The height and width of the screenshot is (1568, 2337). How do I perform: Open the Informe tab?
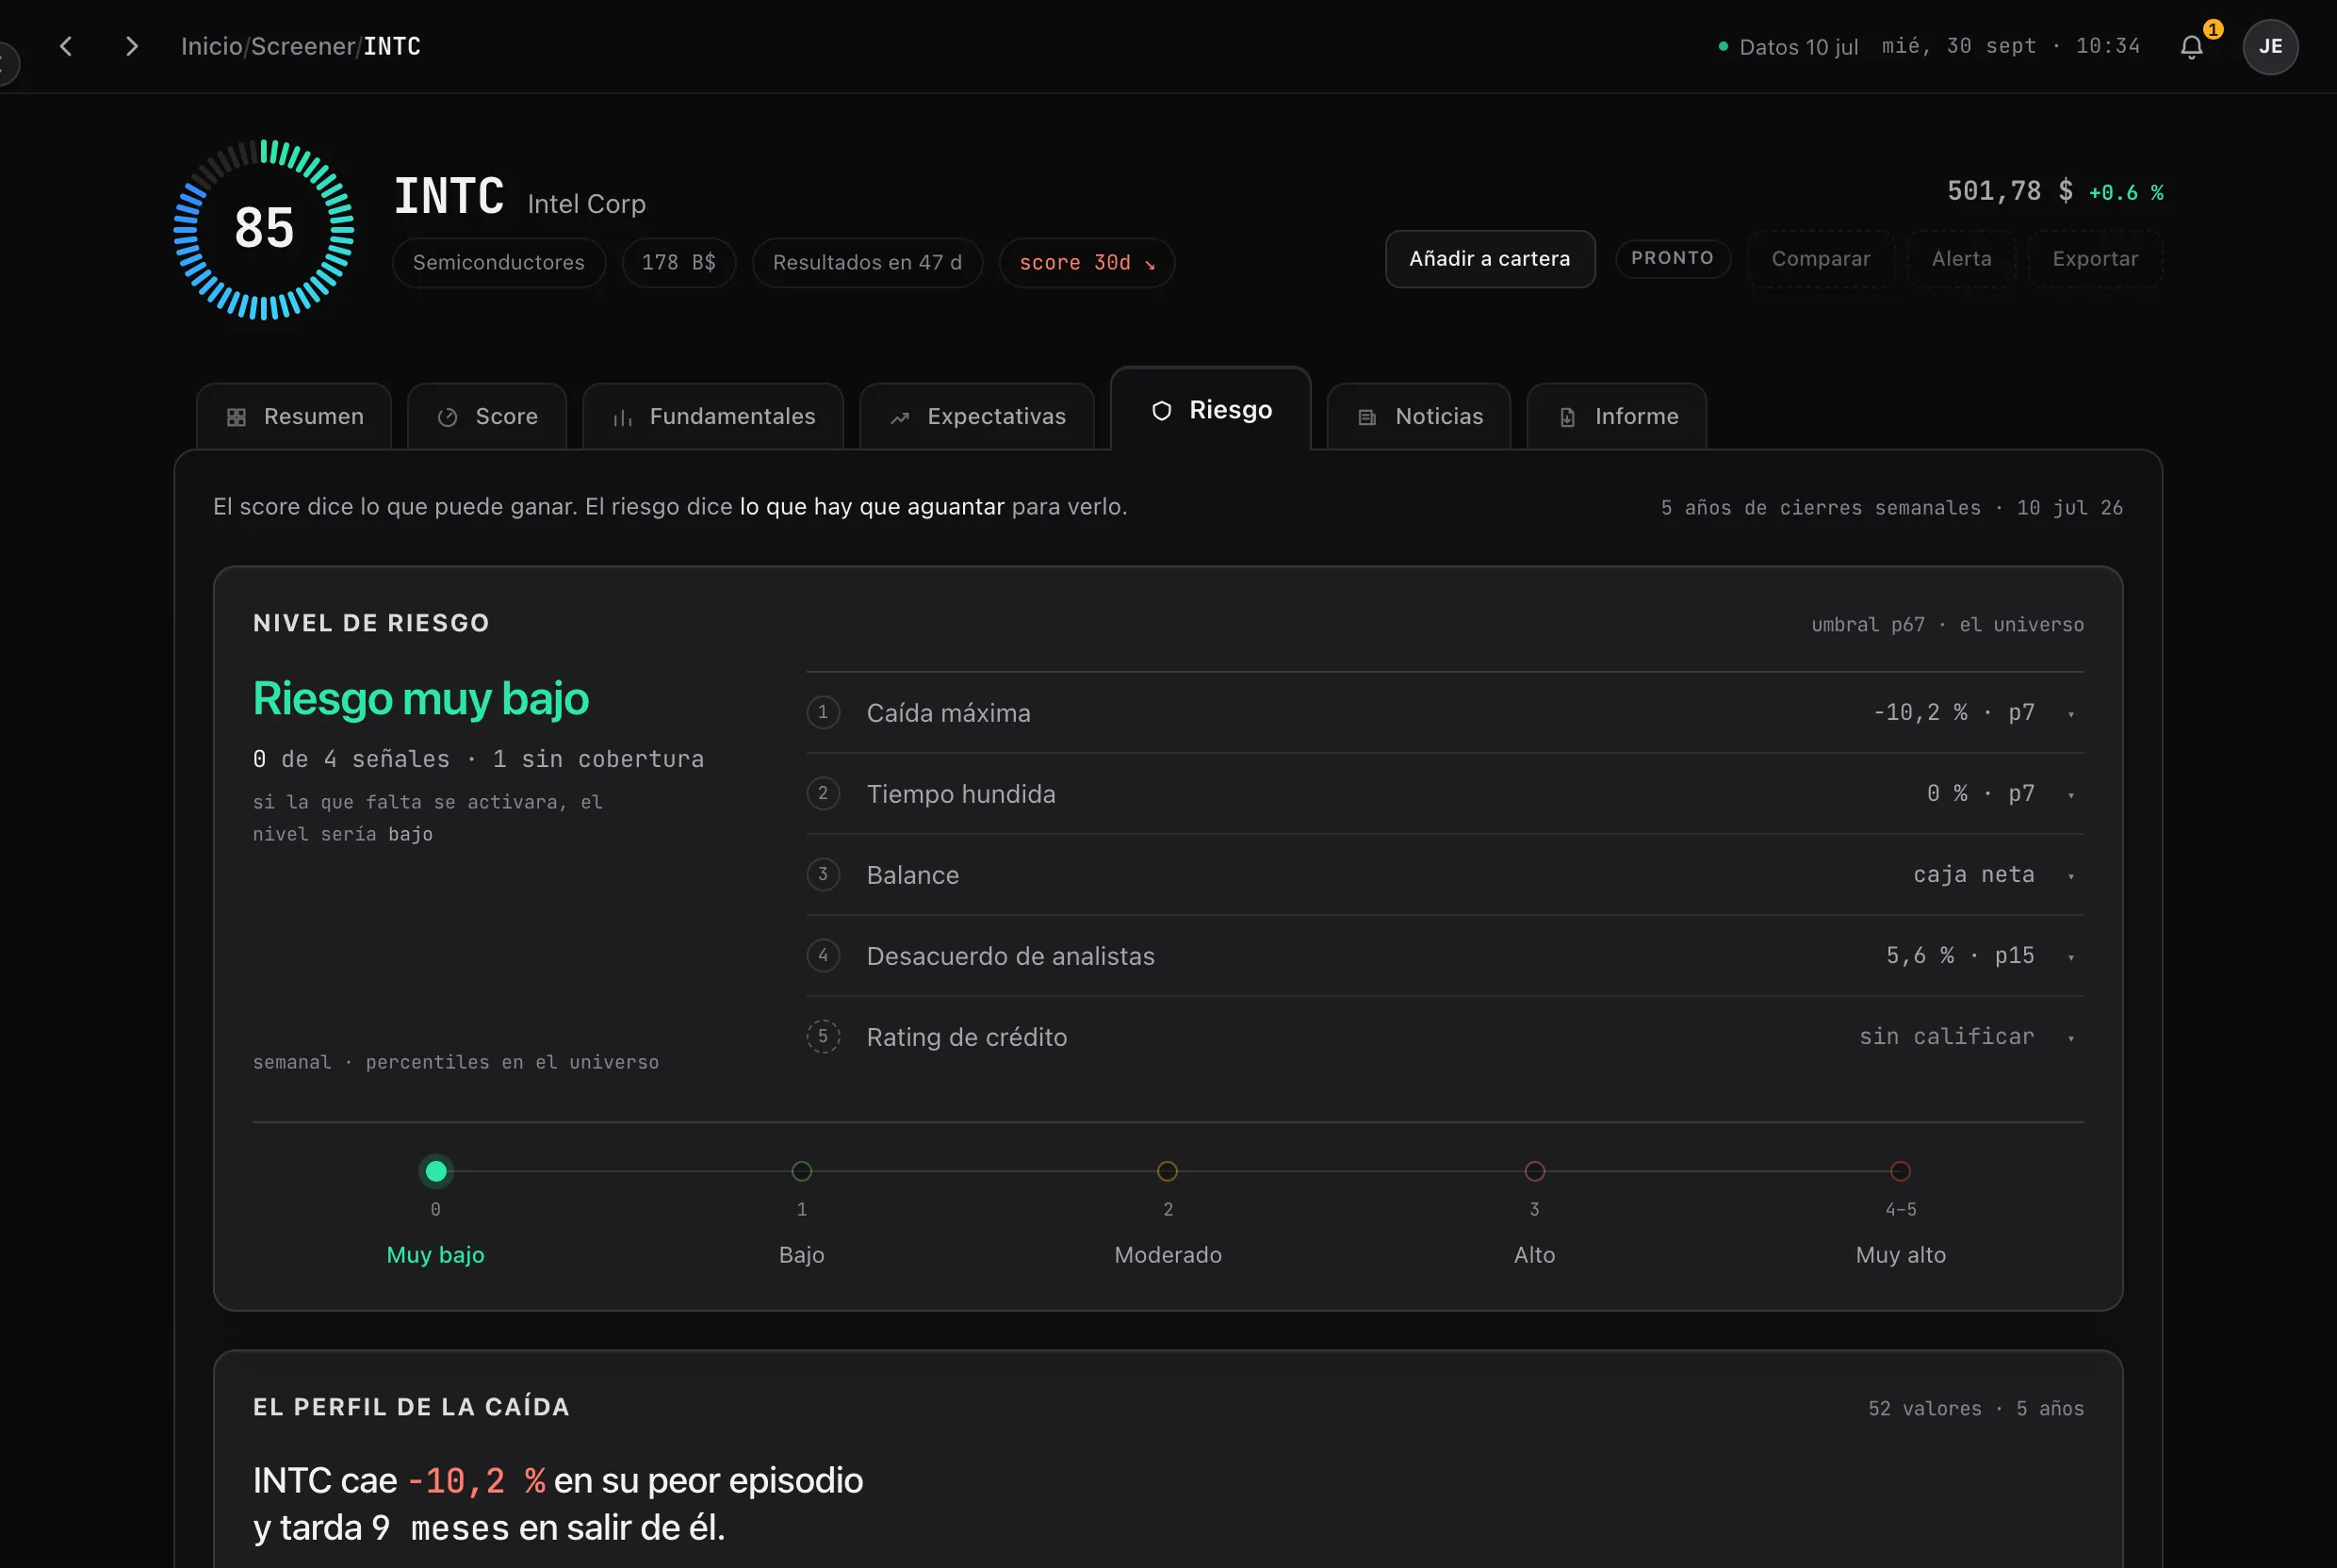coord(1617,416)
